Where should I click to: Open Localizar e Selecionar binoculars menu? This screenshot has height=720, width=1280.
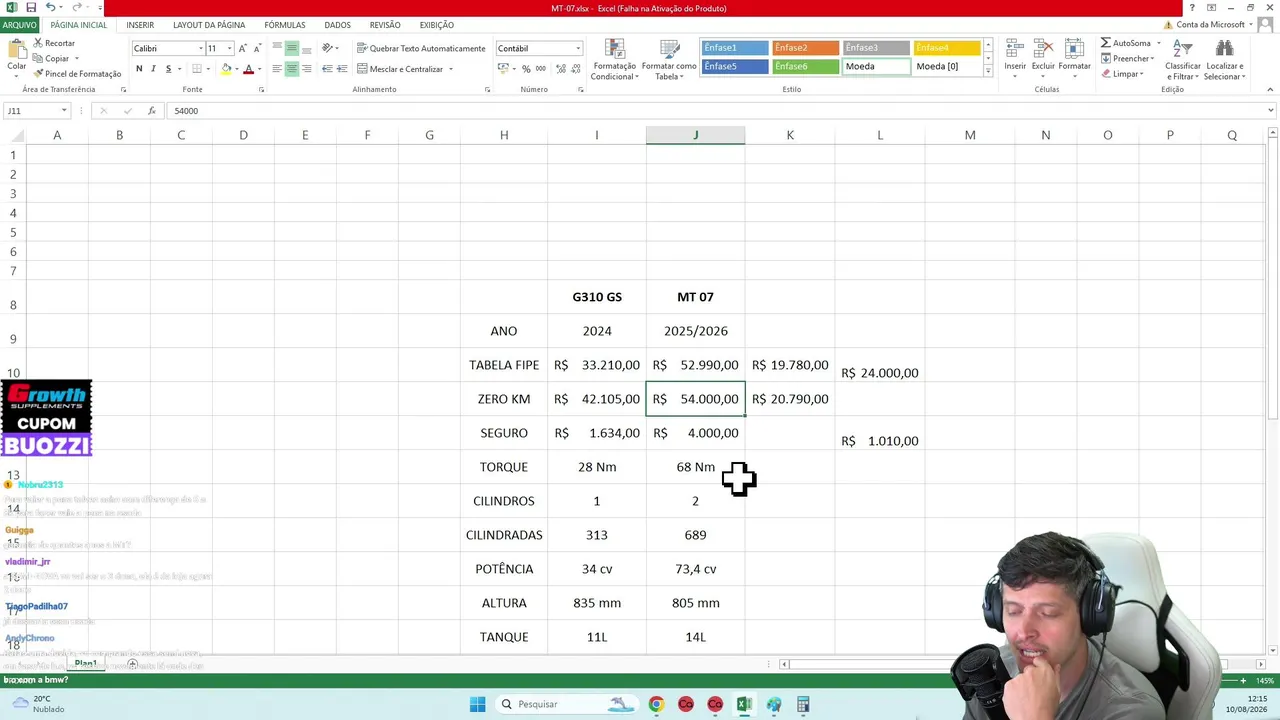coord(1224,60)
